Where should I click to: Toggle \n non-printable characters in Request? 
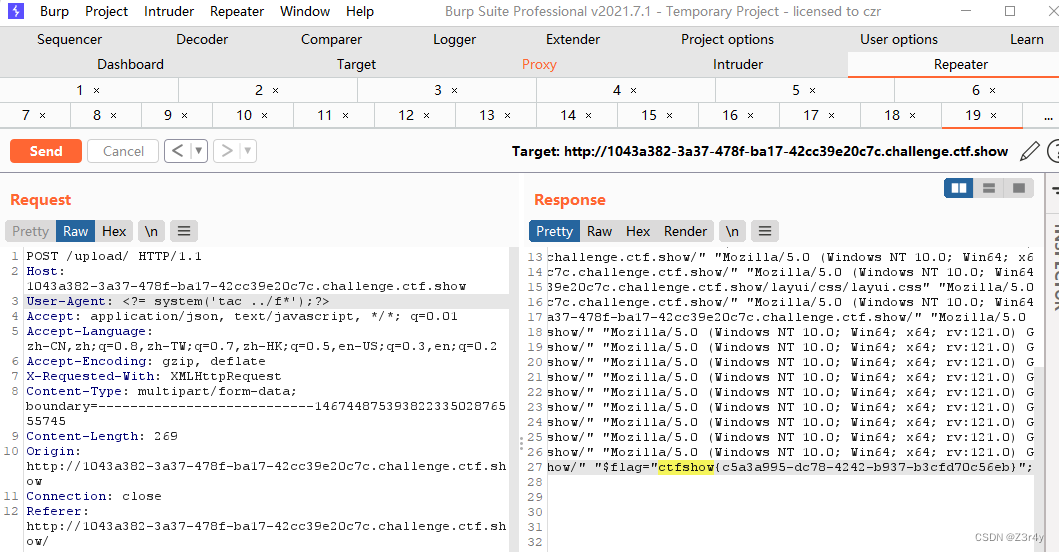pyautogui.click(x=151, y=231)
